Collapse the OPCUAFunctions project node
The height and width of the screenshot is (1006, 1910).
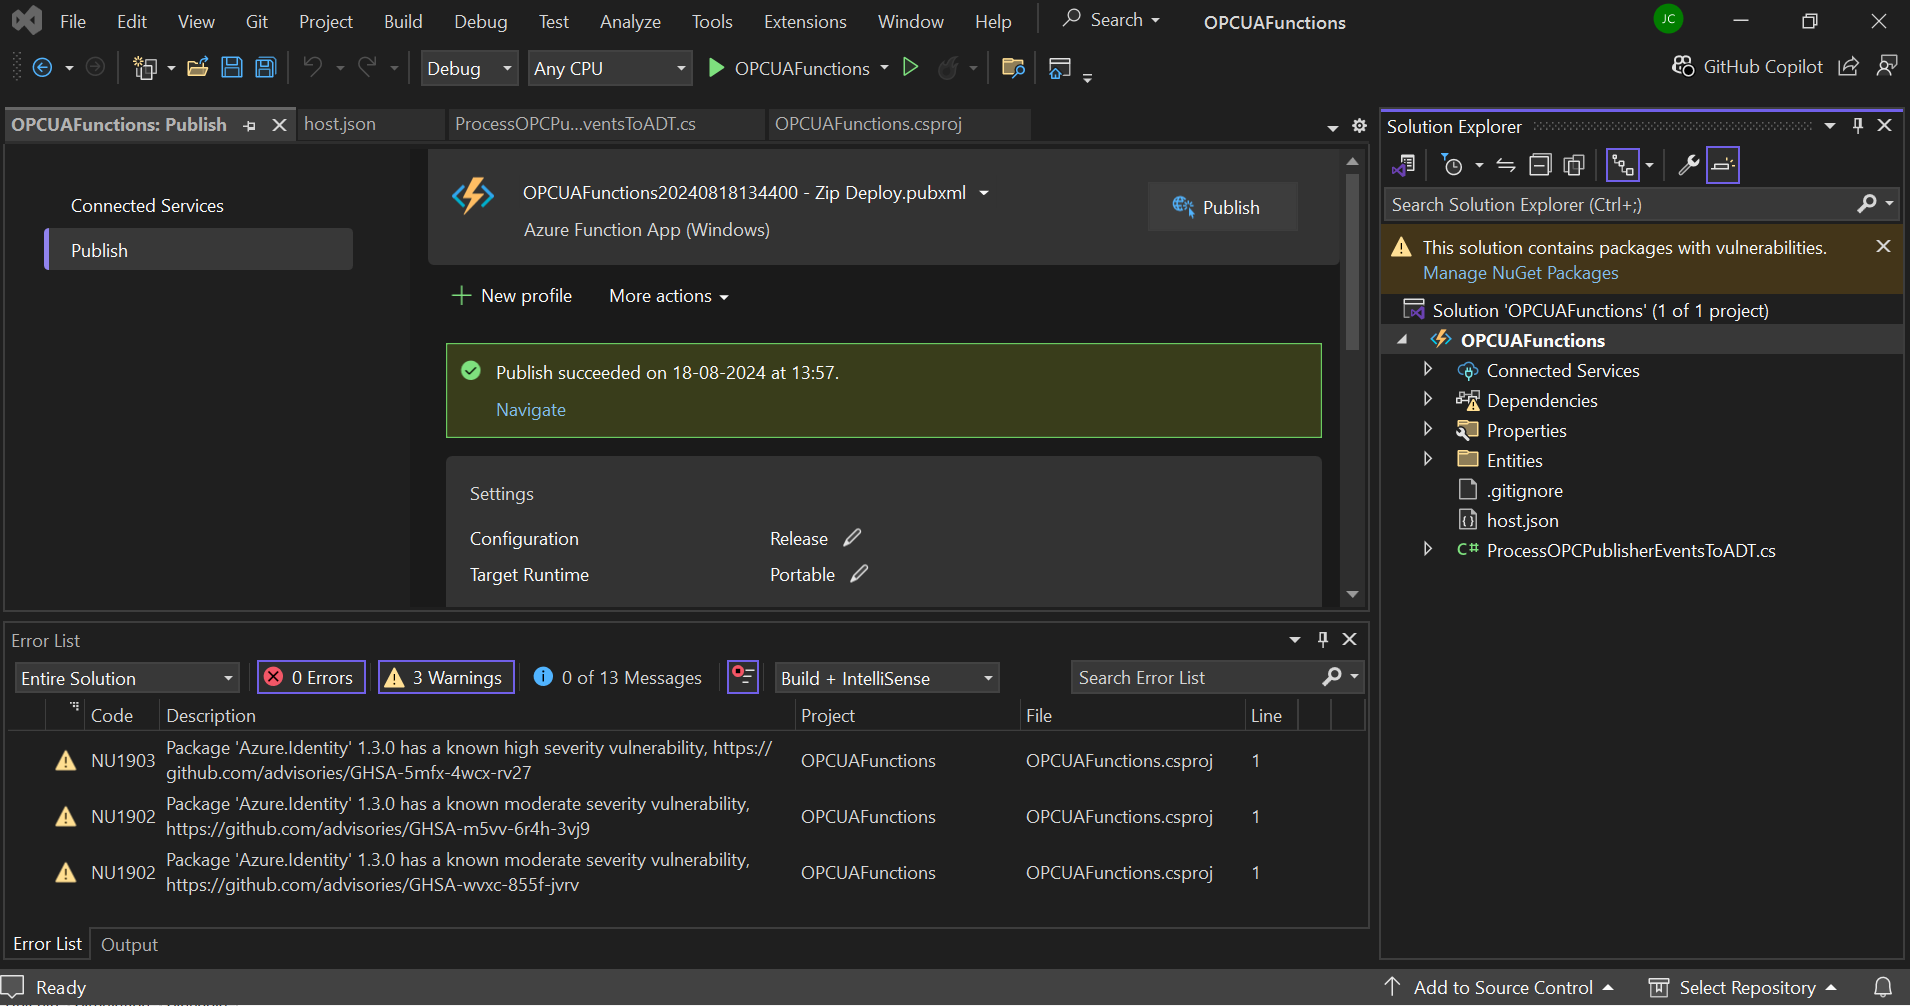(x=1402, y=340)
